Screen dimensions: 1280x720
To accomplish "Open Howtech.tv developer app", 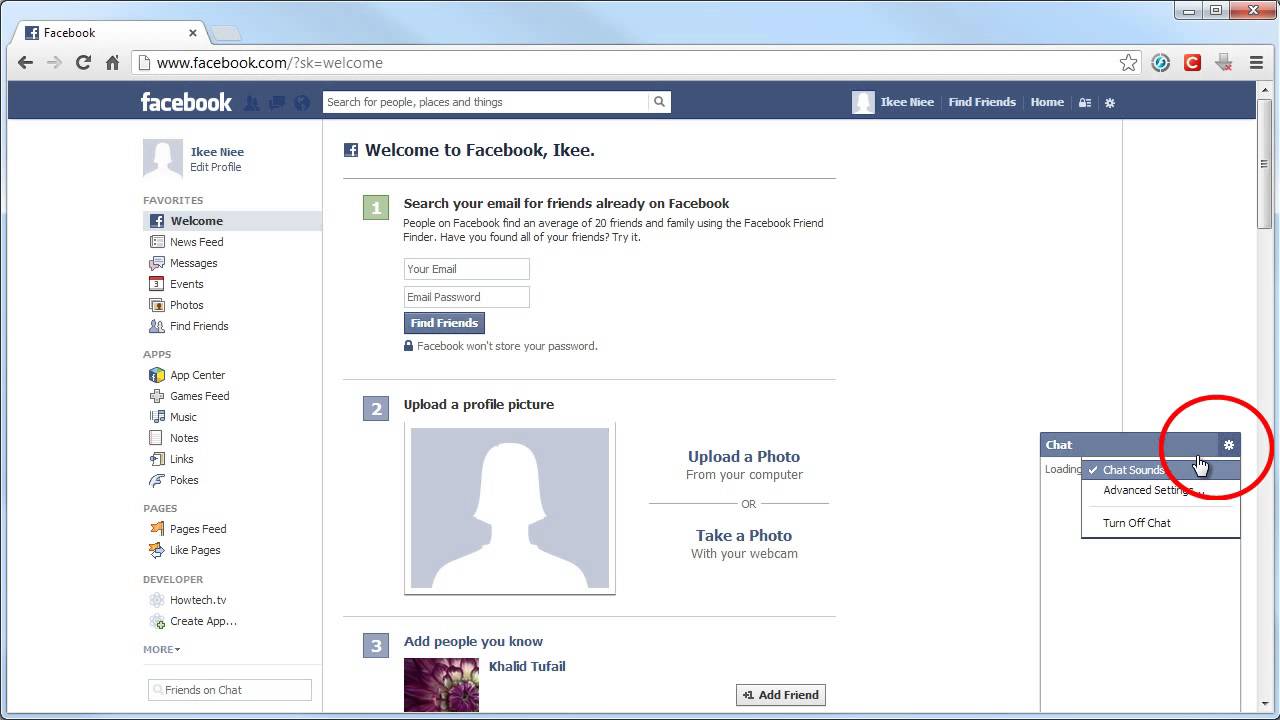I will pos(198,600).
